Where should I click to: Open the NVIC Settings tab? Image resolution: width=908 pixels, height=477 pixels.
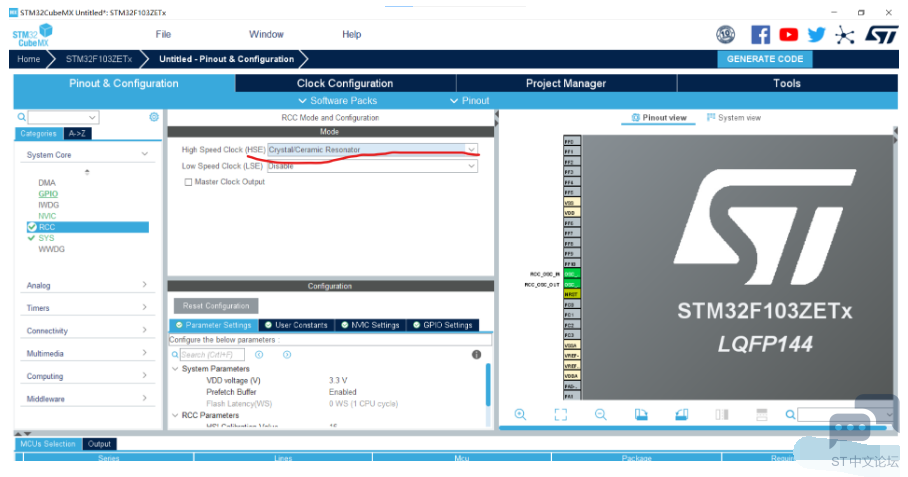[x=371, y=325]
